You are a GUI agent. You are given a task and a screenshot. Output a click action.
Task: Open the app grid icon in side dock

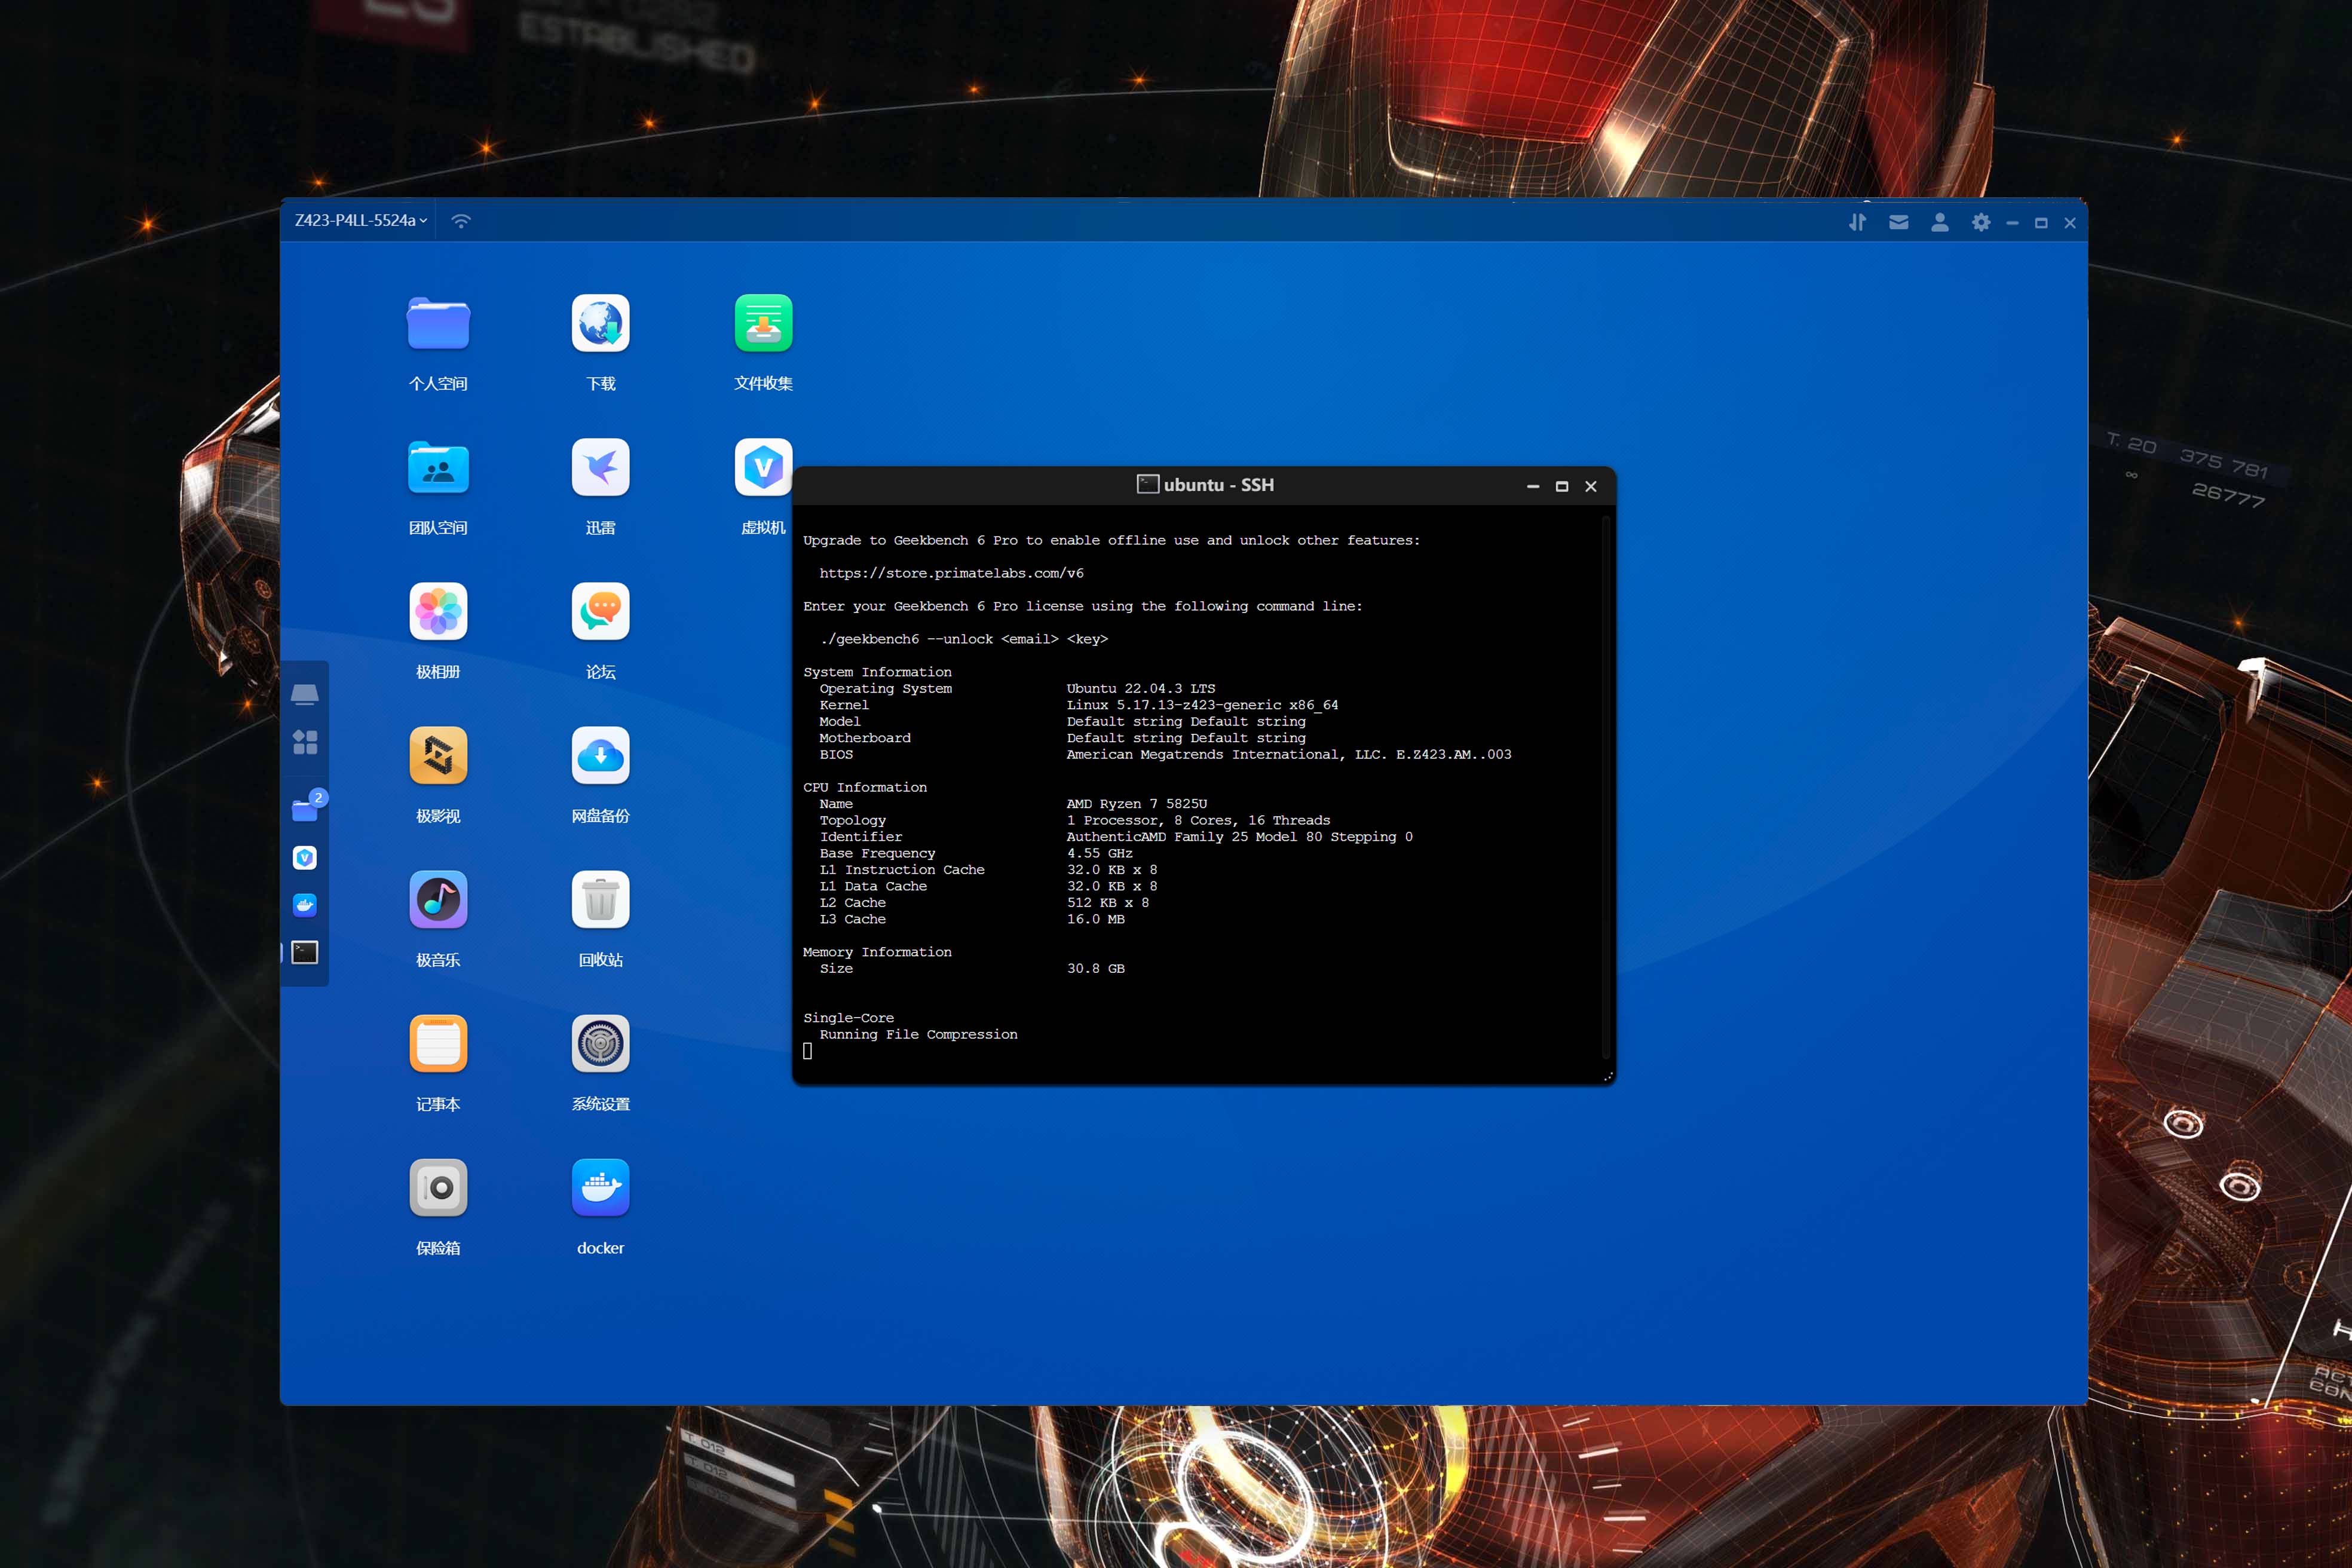[305, 742]
